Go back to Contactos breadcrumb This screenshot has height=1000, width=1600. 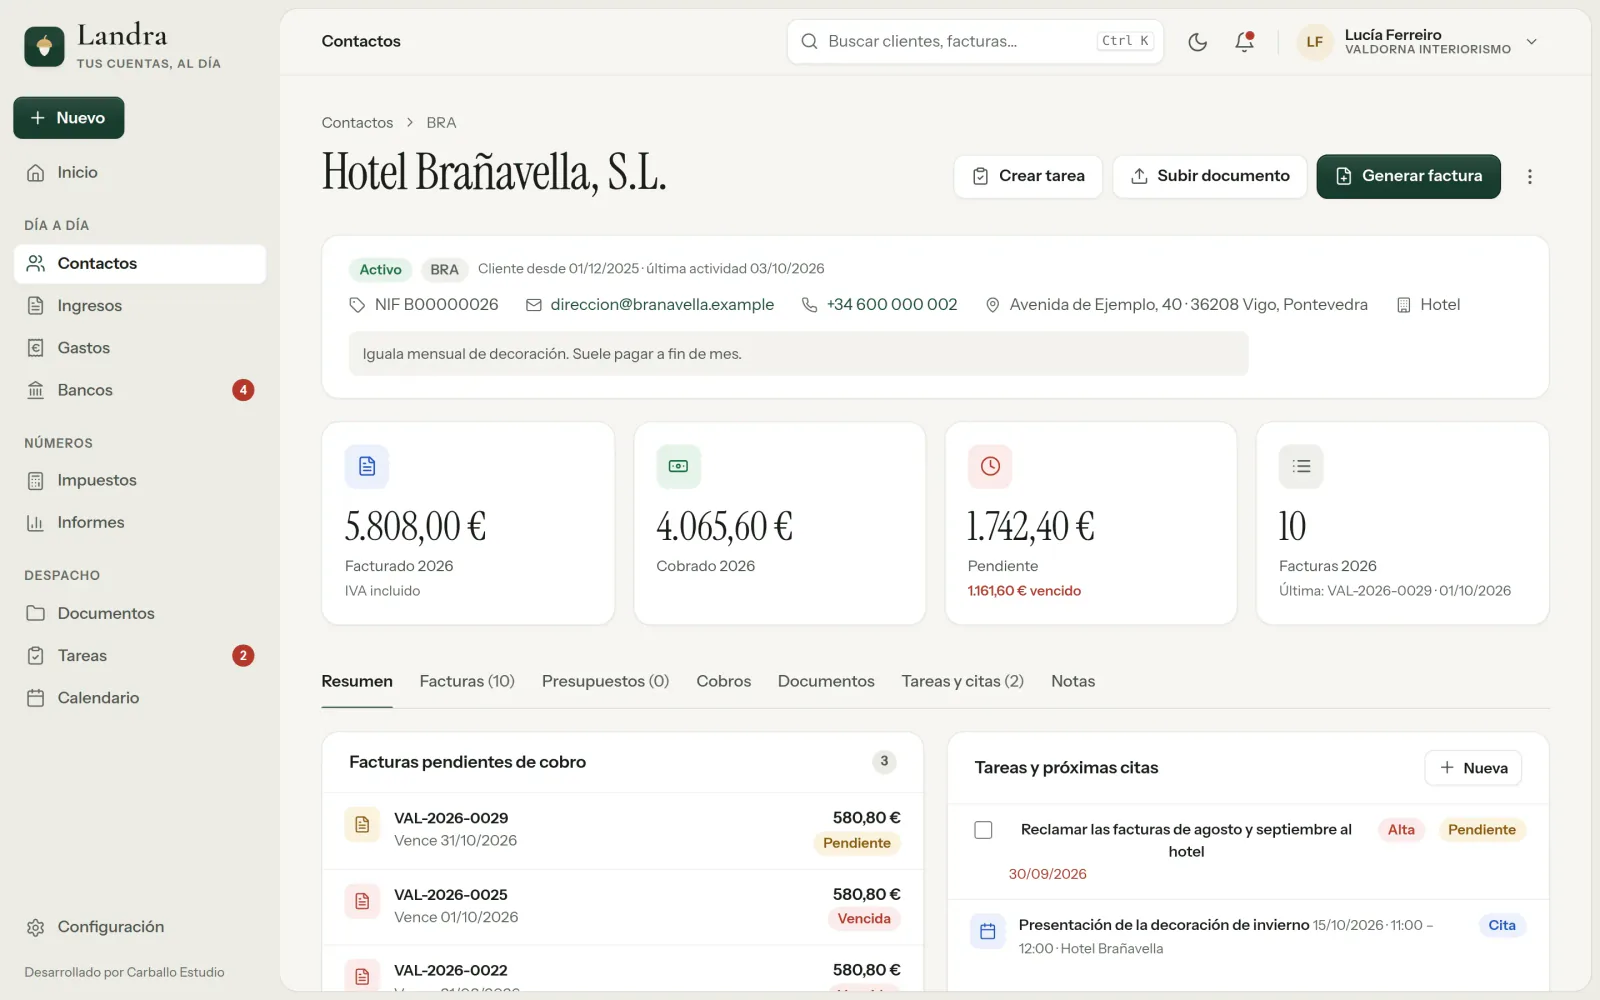coord(357,123)
